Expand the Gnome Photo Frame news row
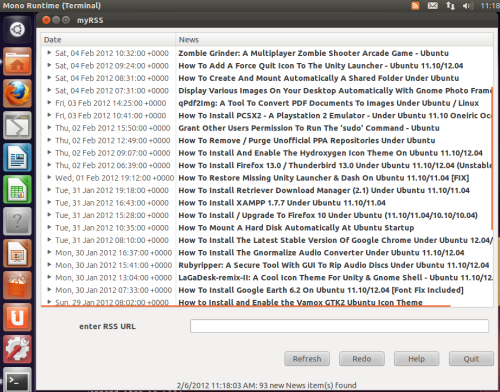500x392 pixels. click(x=49, y=90)
